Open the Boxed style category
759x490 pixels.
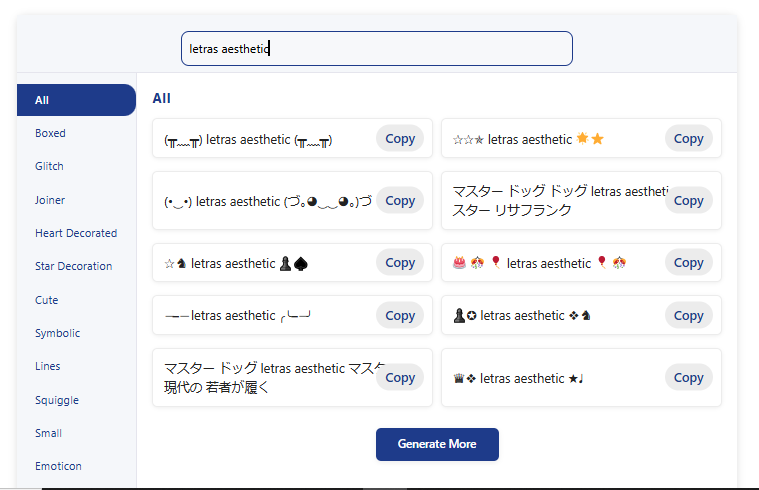click(x=50, y=133)
